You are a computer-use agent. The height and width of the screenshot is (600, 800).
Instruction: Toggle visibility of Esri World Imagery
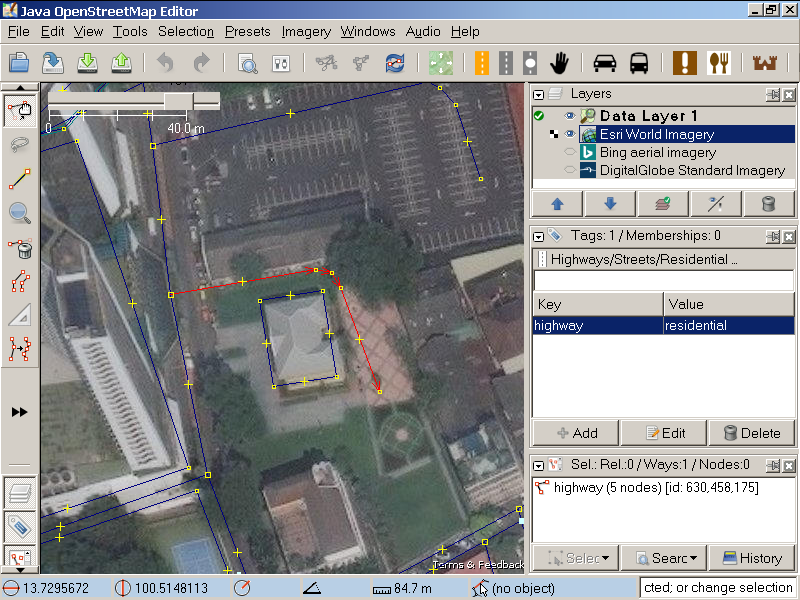coord(570,134)
